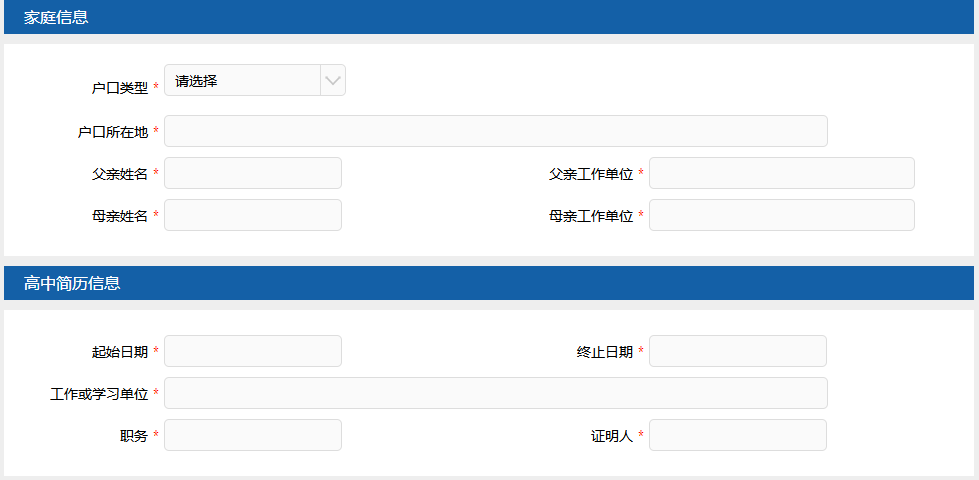Click the 高中简历信息 section header
The image size is (979, 480).
tap(489, 283)
